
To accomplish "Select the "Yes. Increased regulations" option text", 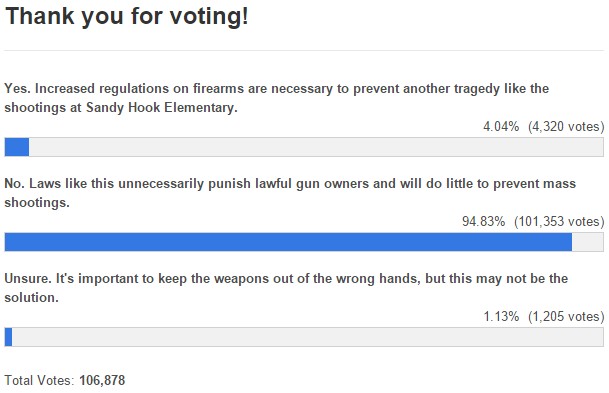I will [277, 98].
